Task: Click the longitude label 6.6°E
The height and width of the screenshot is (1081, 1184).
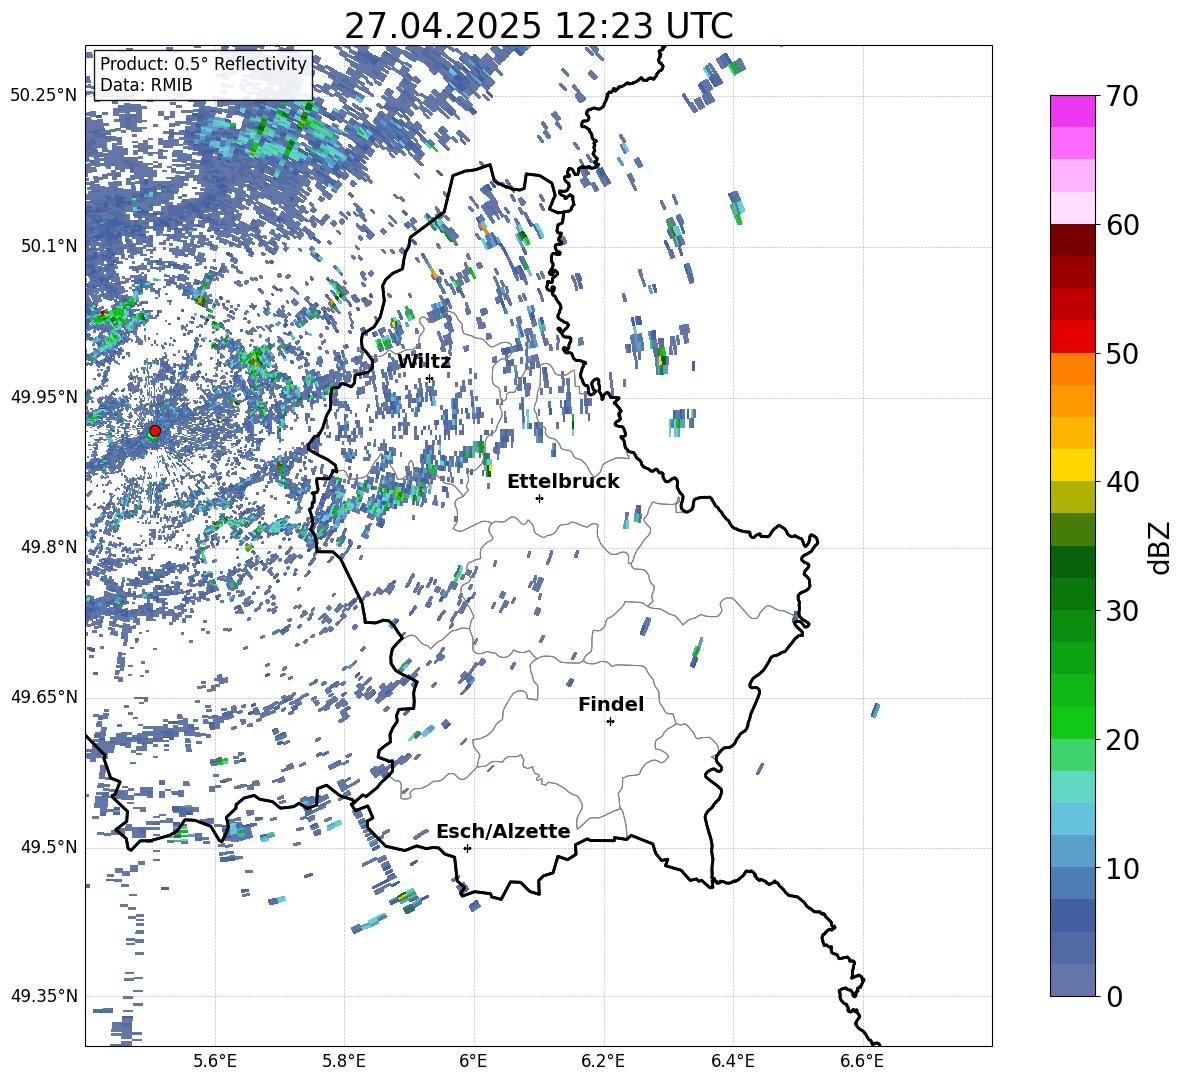Action: [x=862, y=1061]
